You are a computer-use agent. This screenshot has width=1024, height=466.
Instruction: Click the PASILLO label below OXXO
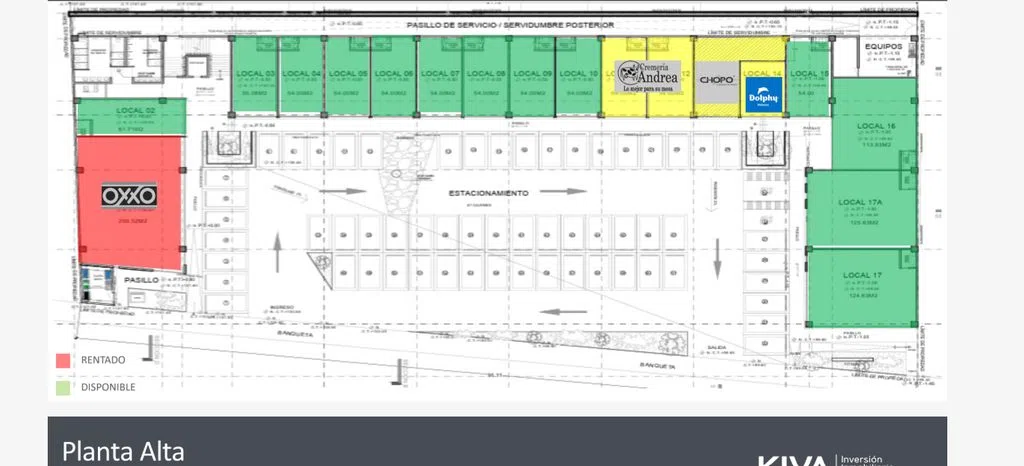[x=141, y=279]
